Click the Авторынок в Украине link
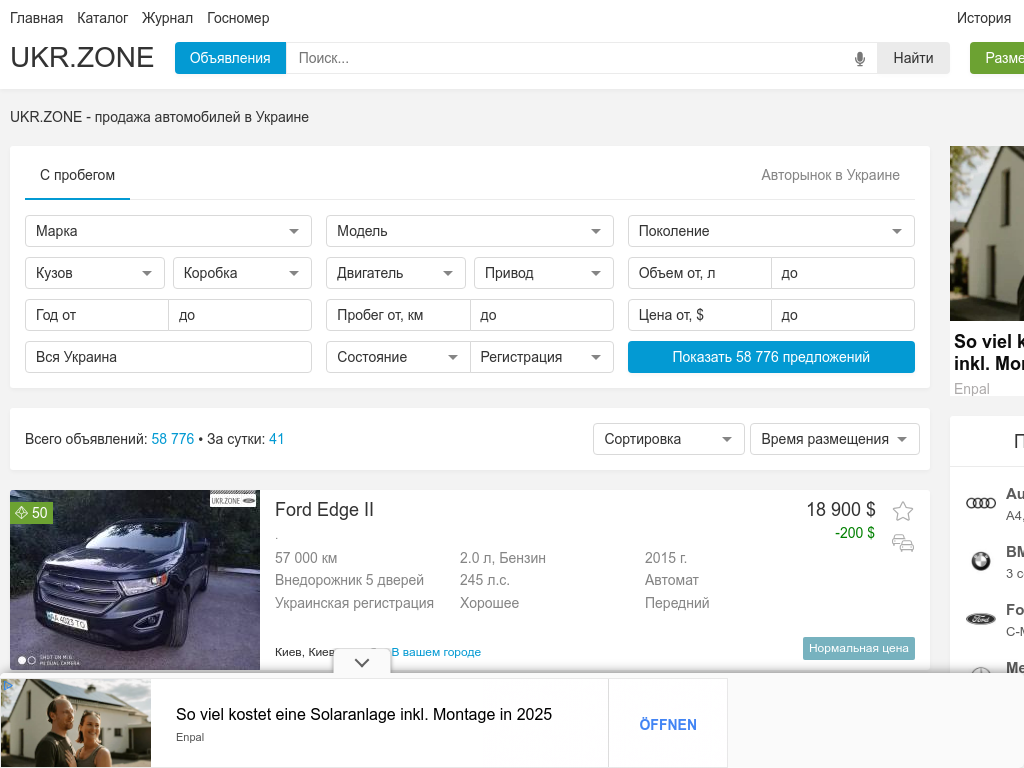The width and height of the screenshot is (1024, 768). point(830,175)
